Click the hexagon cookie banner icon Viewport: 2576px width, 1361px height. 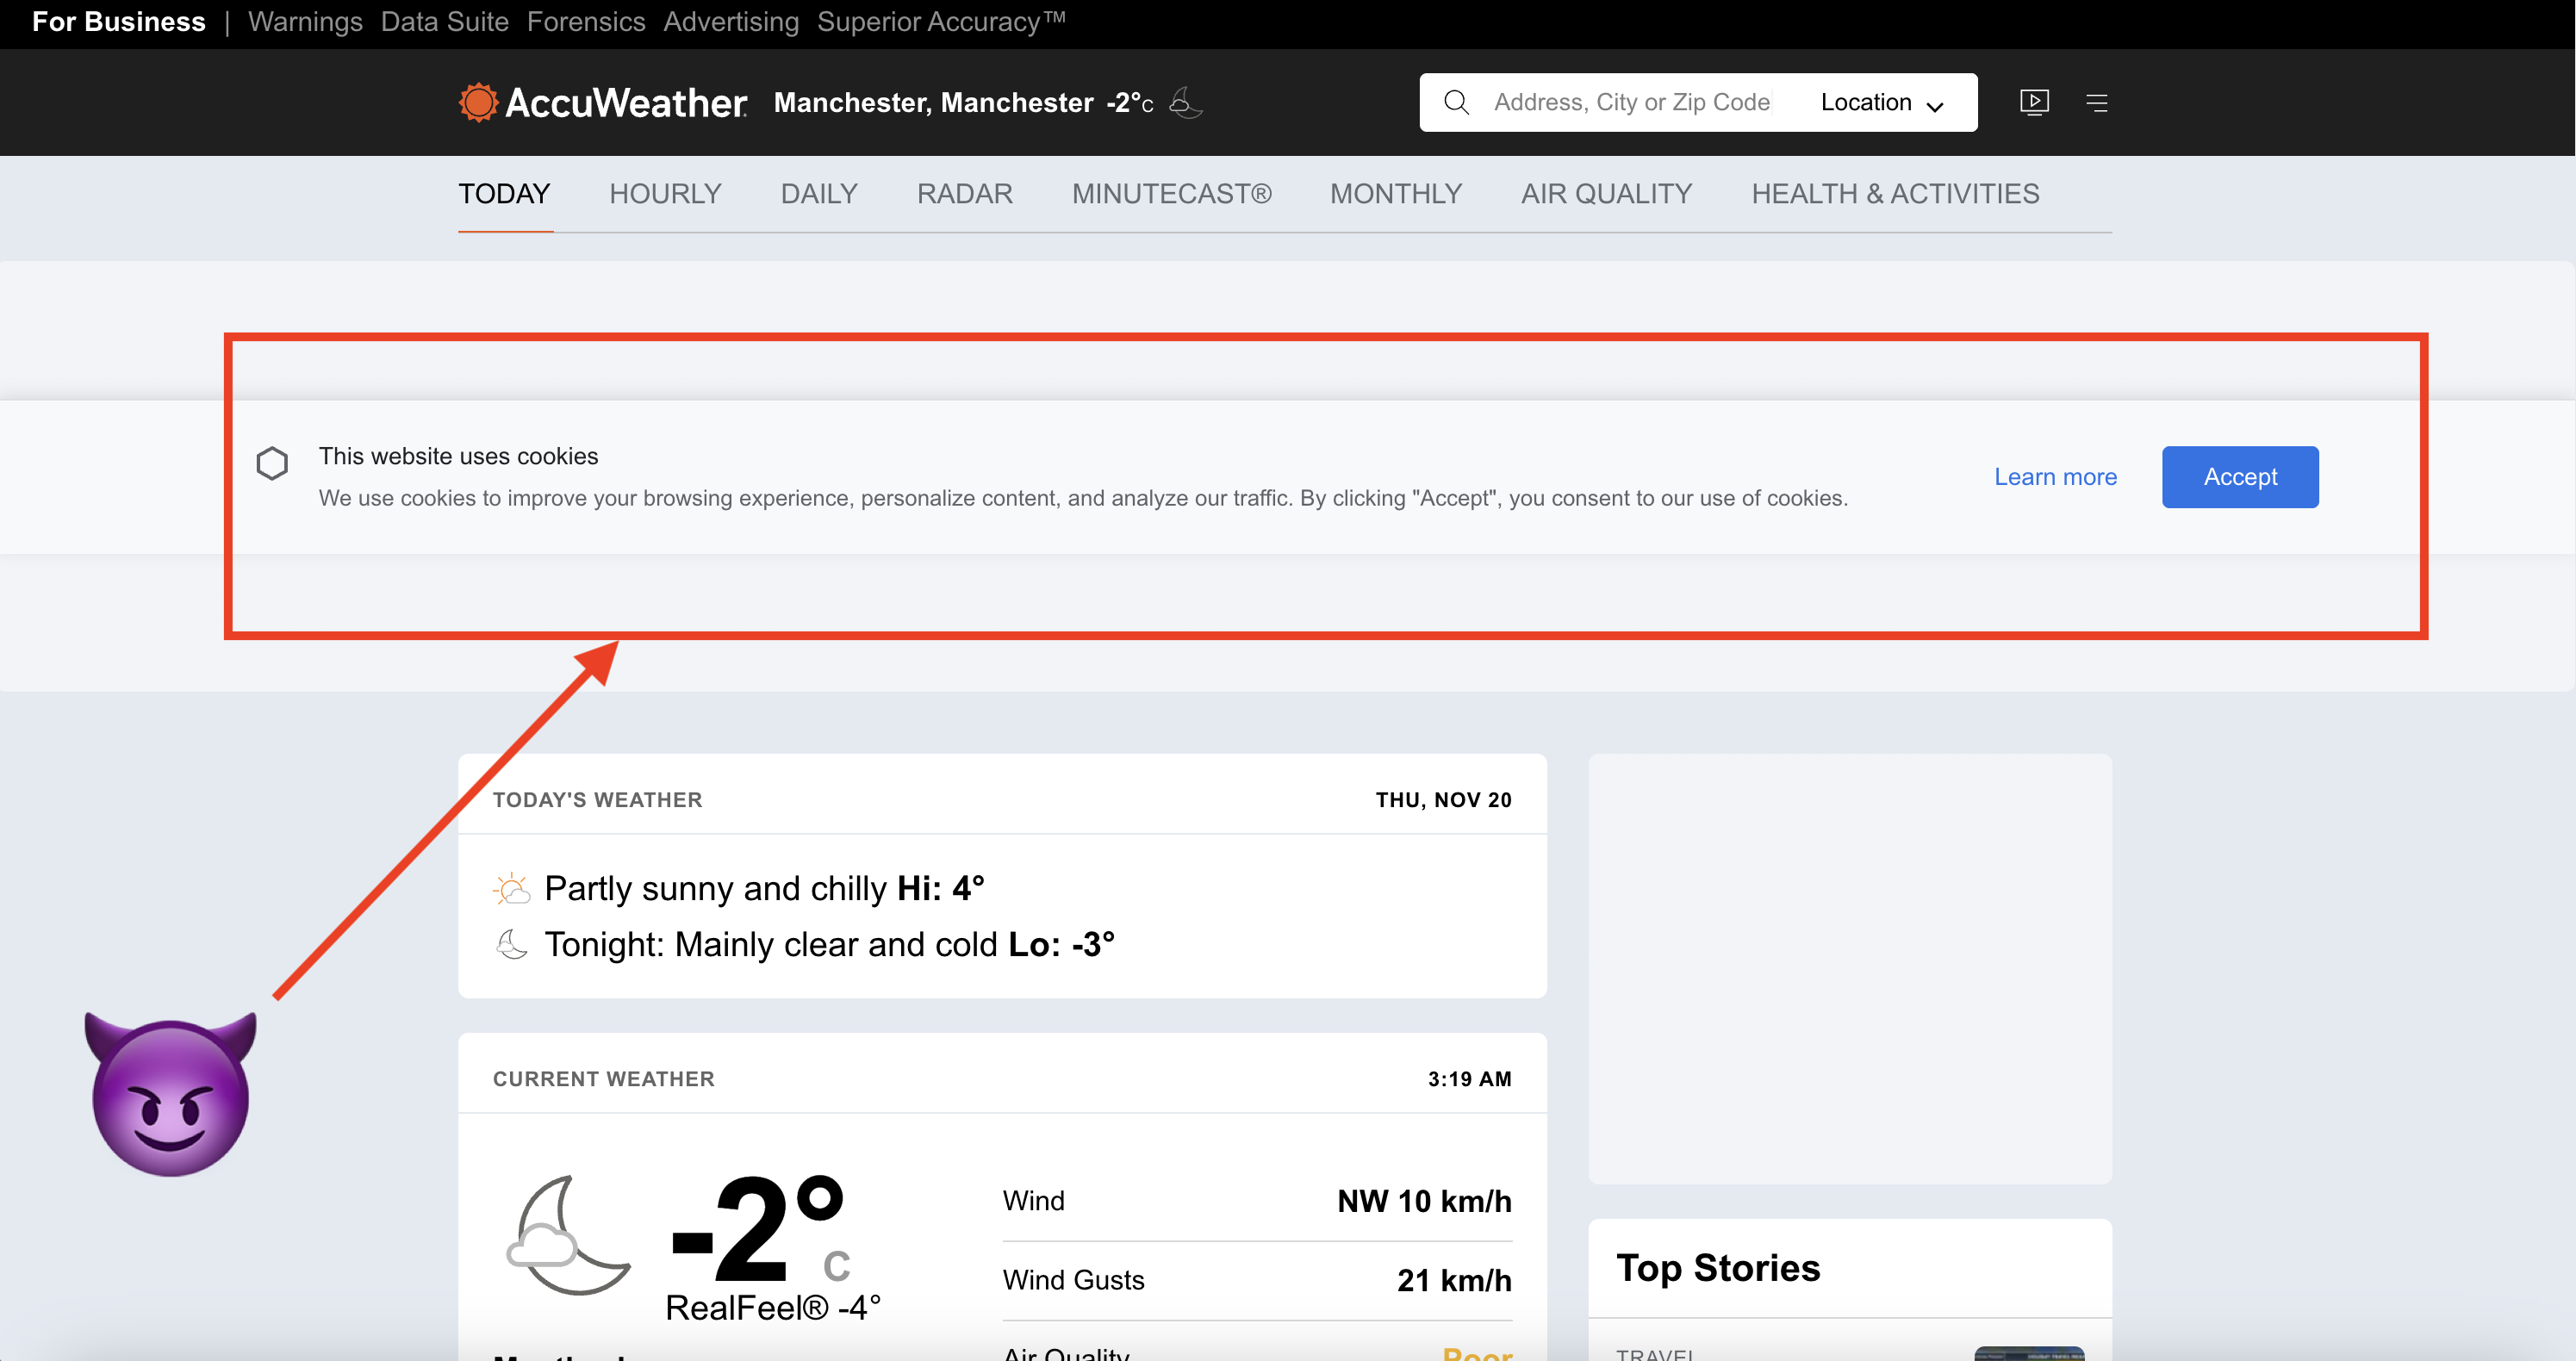coord(272,463)
